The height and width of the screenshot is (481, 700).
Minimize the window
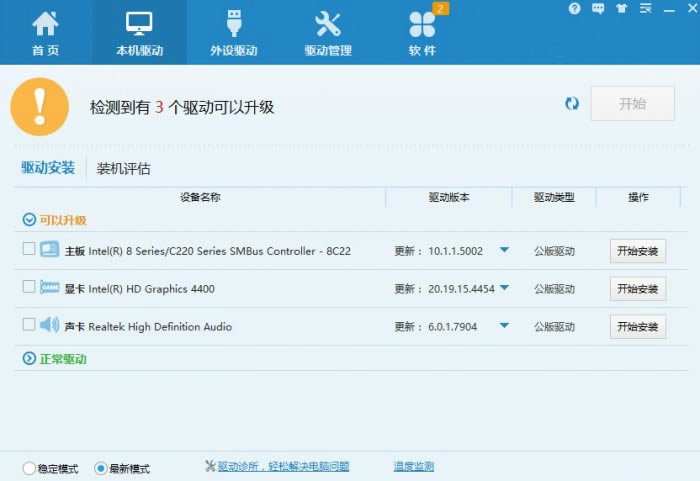click(x=669, y=9)
